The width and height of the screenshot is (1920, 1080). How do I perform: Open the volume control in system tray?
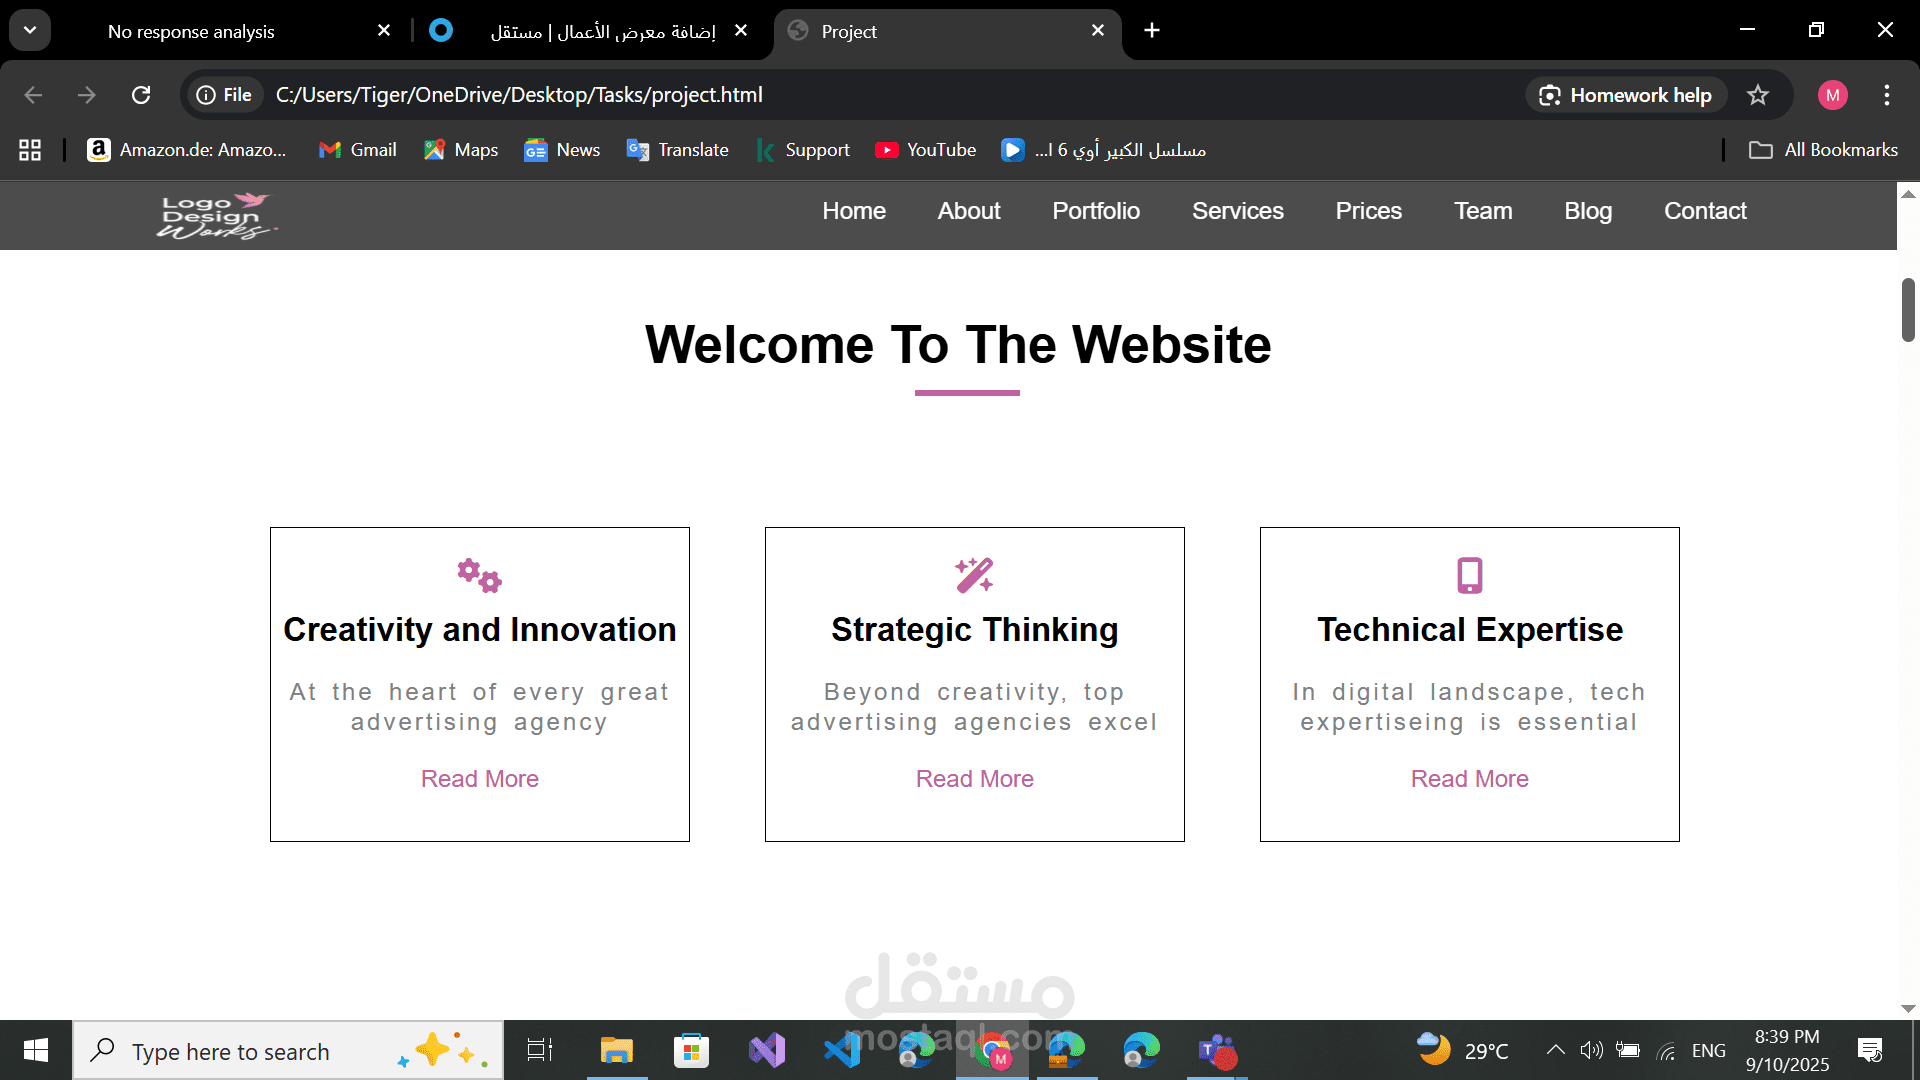click(x=1591, y=1050)
